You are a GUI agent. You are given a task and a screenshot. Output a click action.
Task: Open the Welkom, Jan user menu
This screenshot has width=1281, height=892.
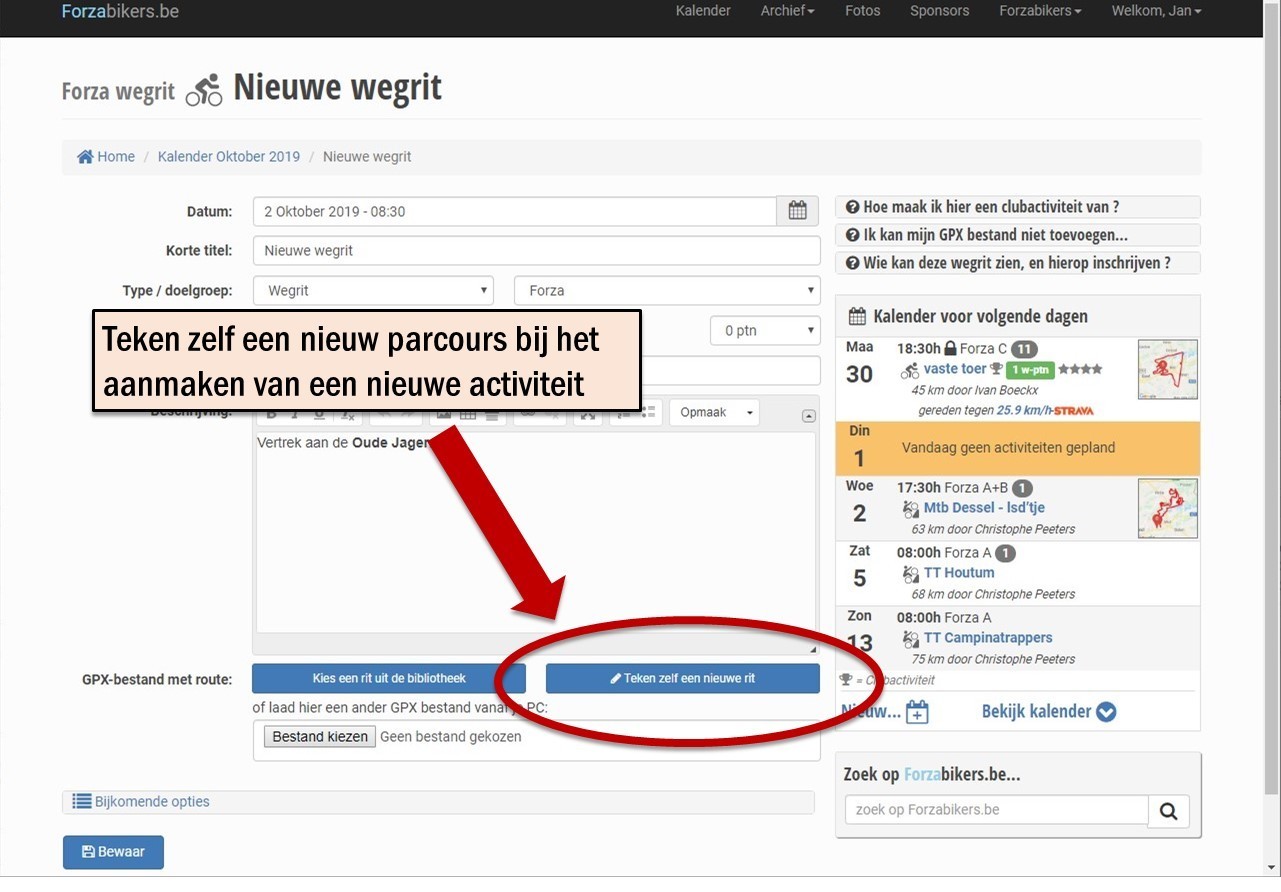1156,11
